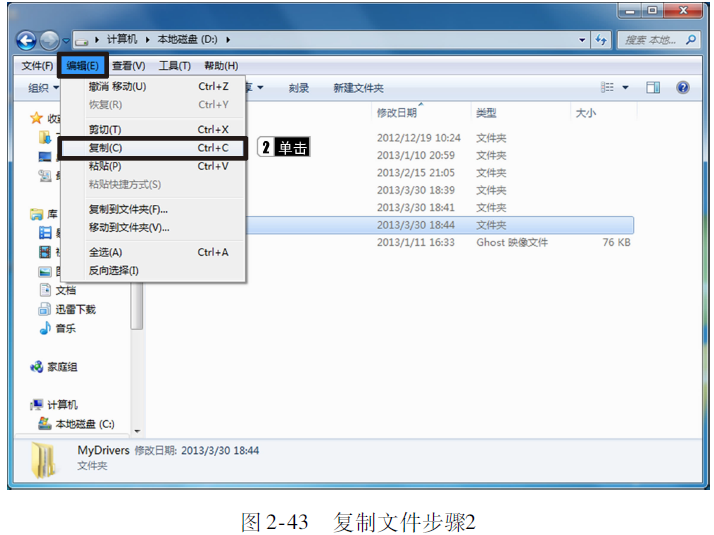Choose 移动到文件夹(V)... menu entry
Image resolution: width=714 pixels, height=535 pixels.
click(x=153, y=228)
